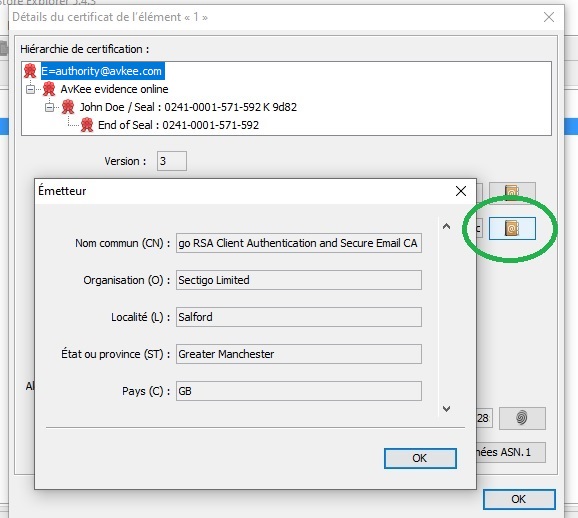Open issuer details via highlighted address book icon
Image resolution: width=578 pixels, height=518 pixels.
tap(512, 229)
